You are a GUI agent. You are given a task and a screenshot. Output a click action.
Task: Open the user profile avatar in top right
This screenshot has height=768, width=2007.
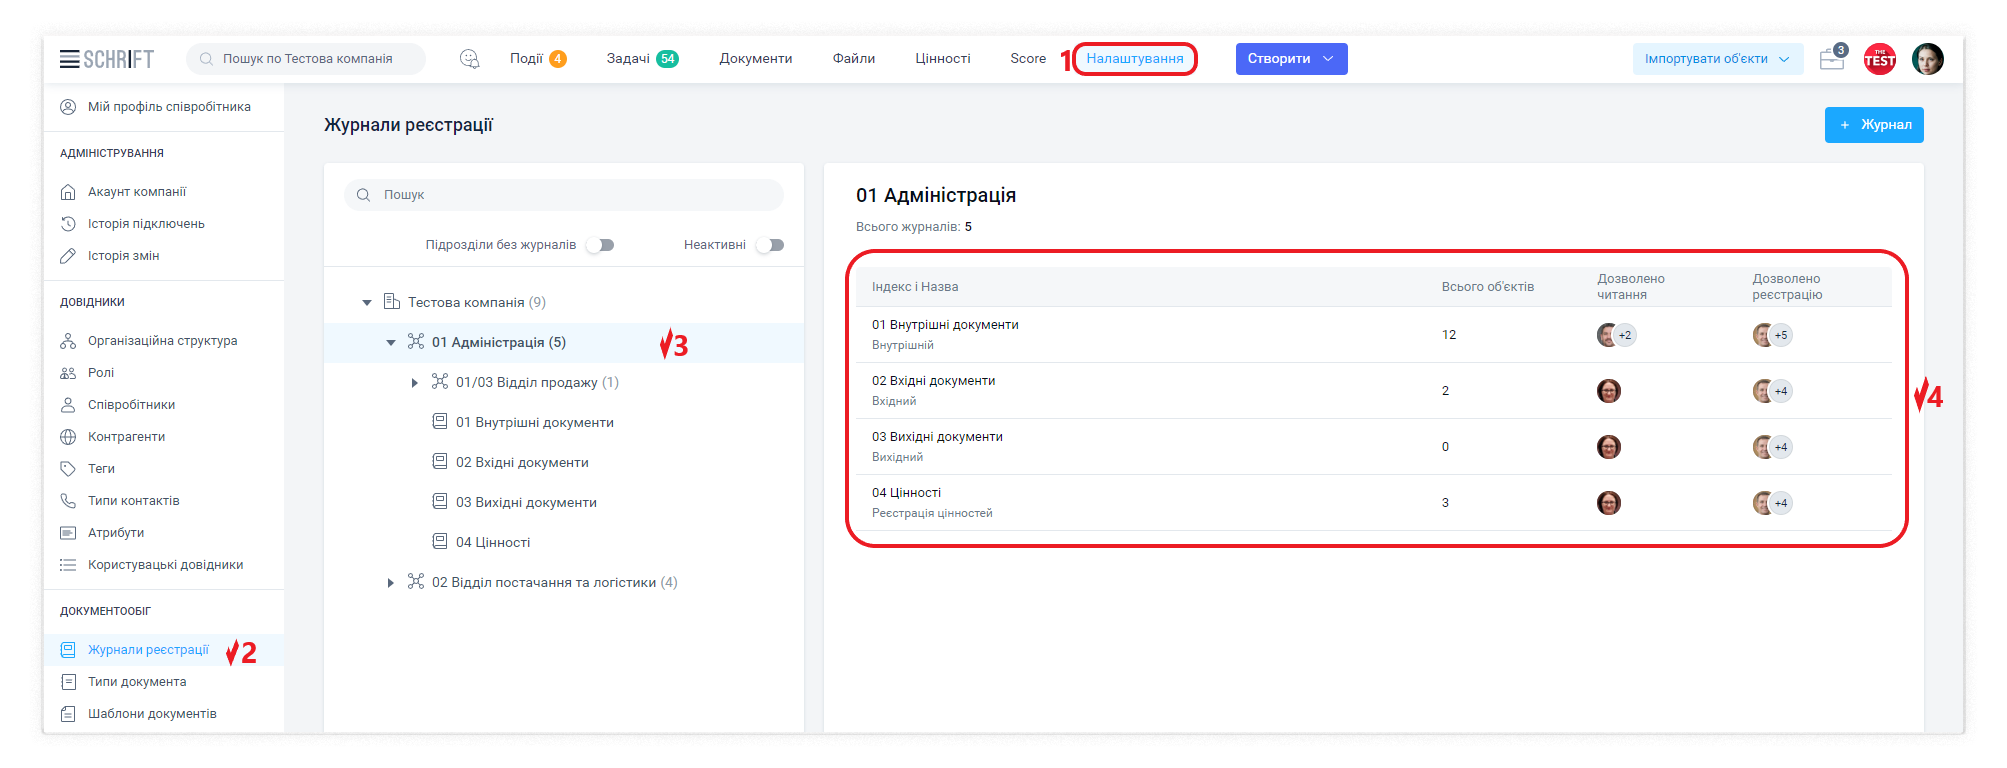(x=1927, y=59)
